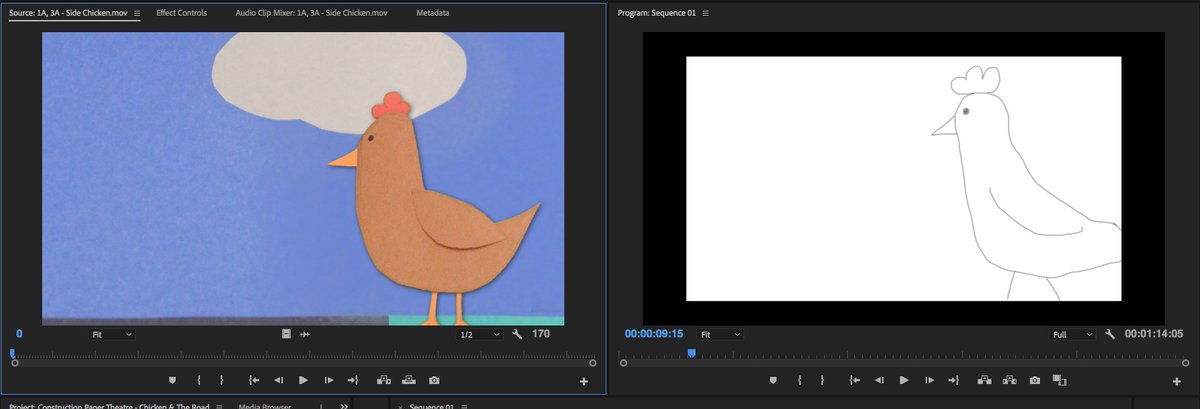Image resolution: width=1200 pixels, height=409 pixels.
Task: Select the Source: 1A, 3A - Side Chicken.mov tab
Action: point(68,14)
